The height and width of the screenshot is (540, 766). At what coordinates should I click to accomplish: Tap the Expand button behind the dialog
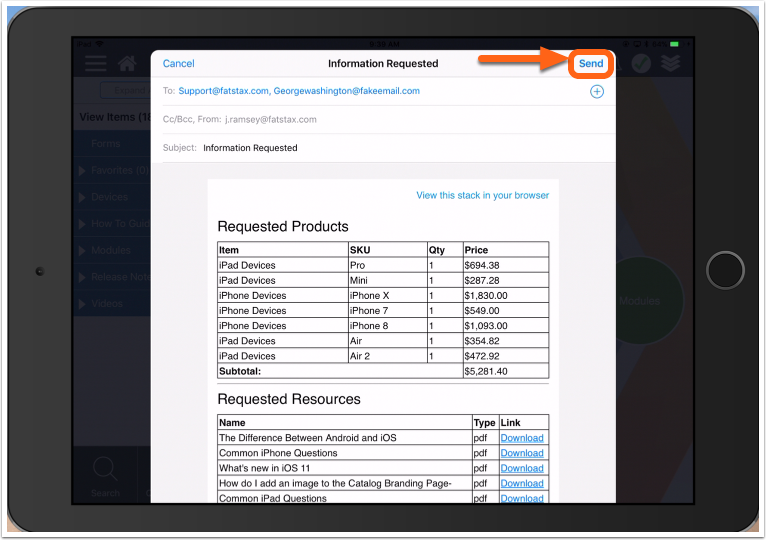[x=125, y=90]
